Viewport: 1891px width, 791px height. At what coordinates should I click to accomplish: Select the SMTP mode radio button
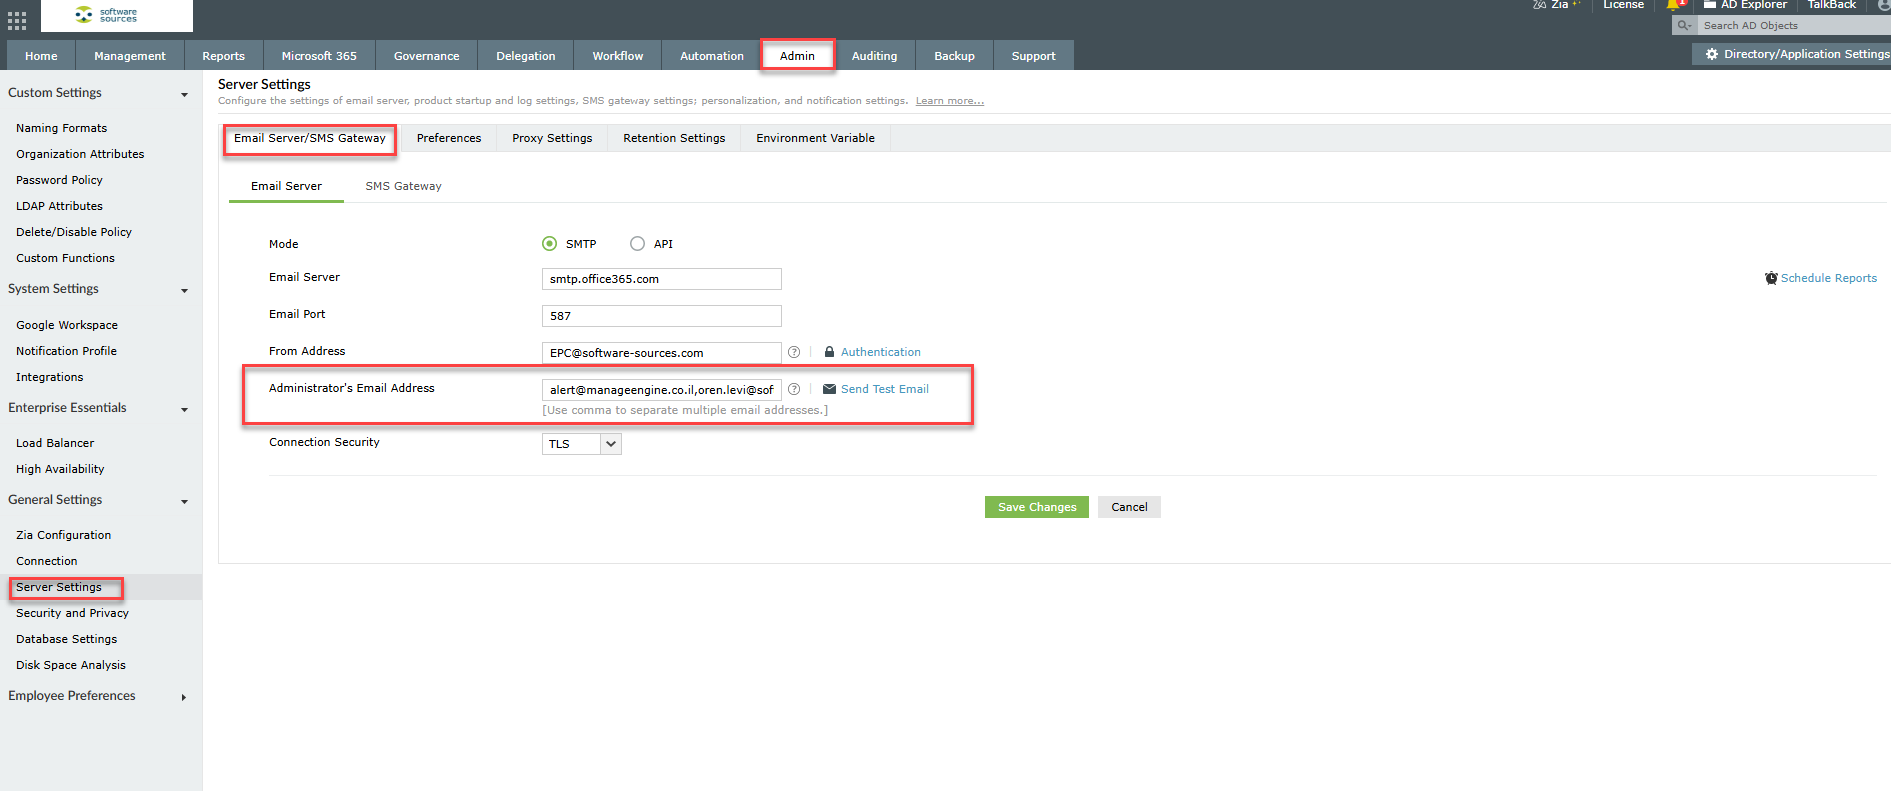click(549, 244)
